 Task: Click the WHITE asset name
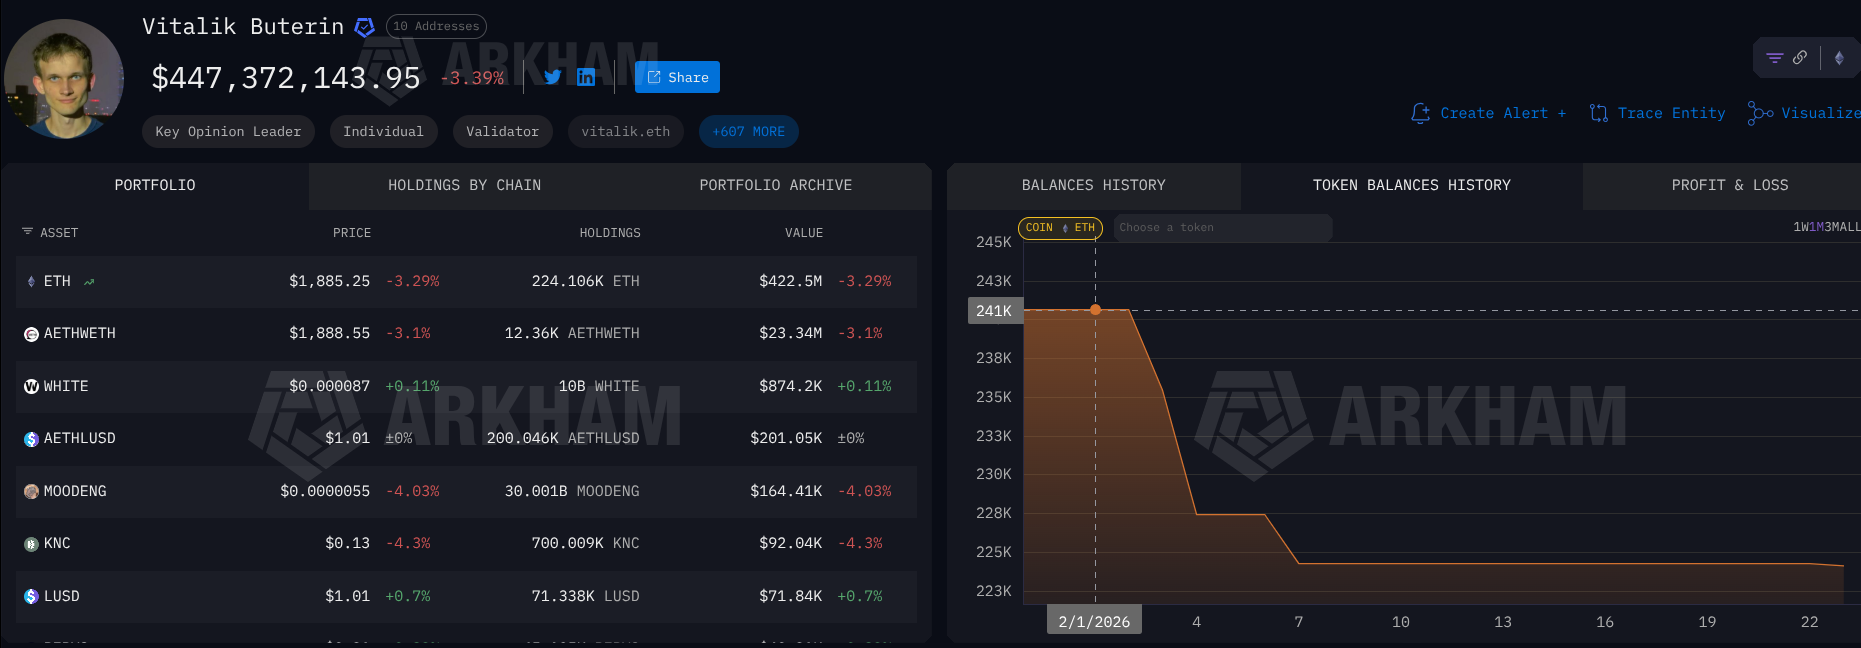(x=66, y=386)
